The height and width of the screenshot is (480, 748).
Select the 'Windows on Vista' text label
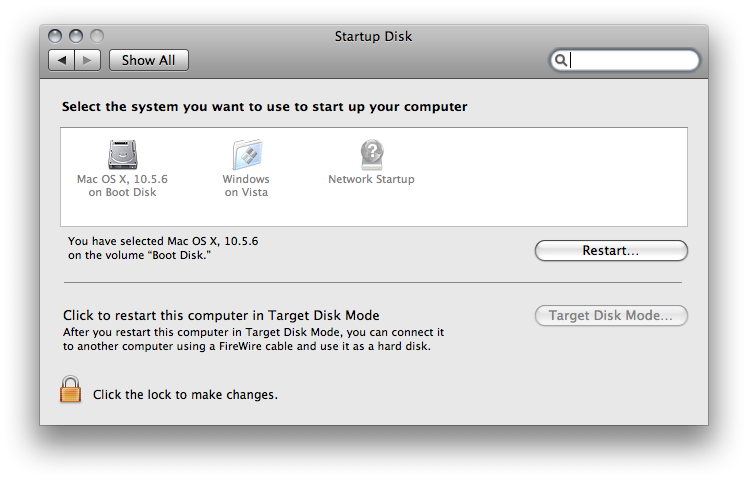coord(246,186)
